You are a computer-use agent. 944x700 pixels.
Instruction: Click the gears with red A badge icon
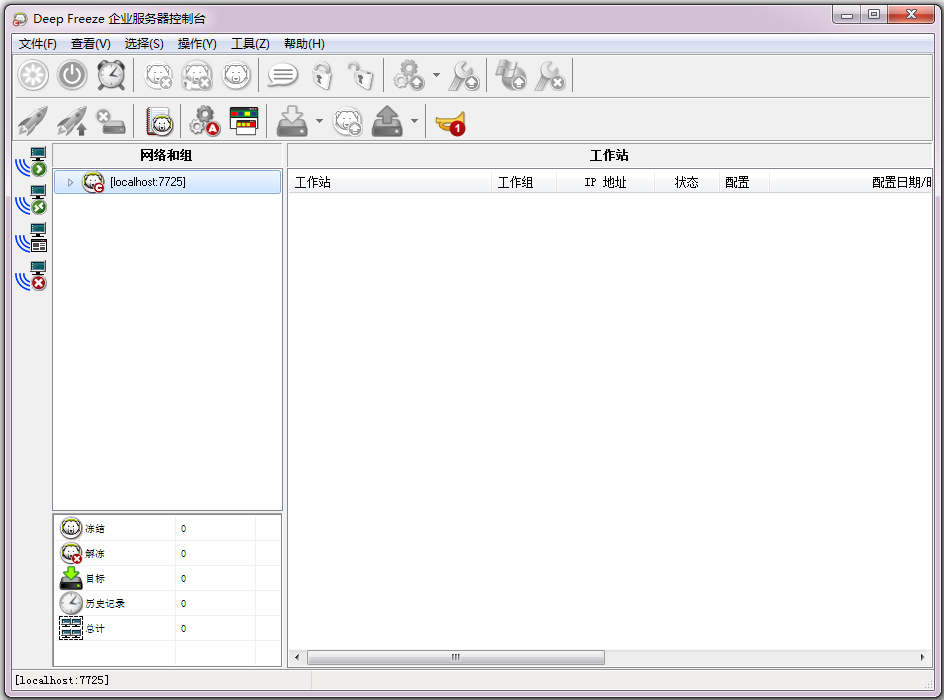(x=205, y=121)
